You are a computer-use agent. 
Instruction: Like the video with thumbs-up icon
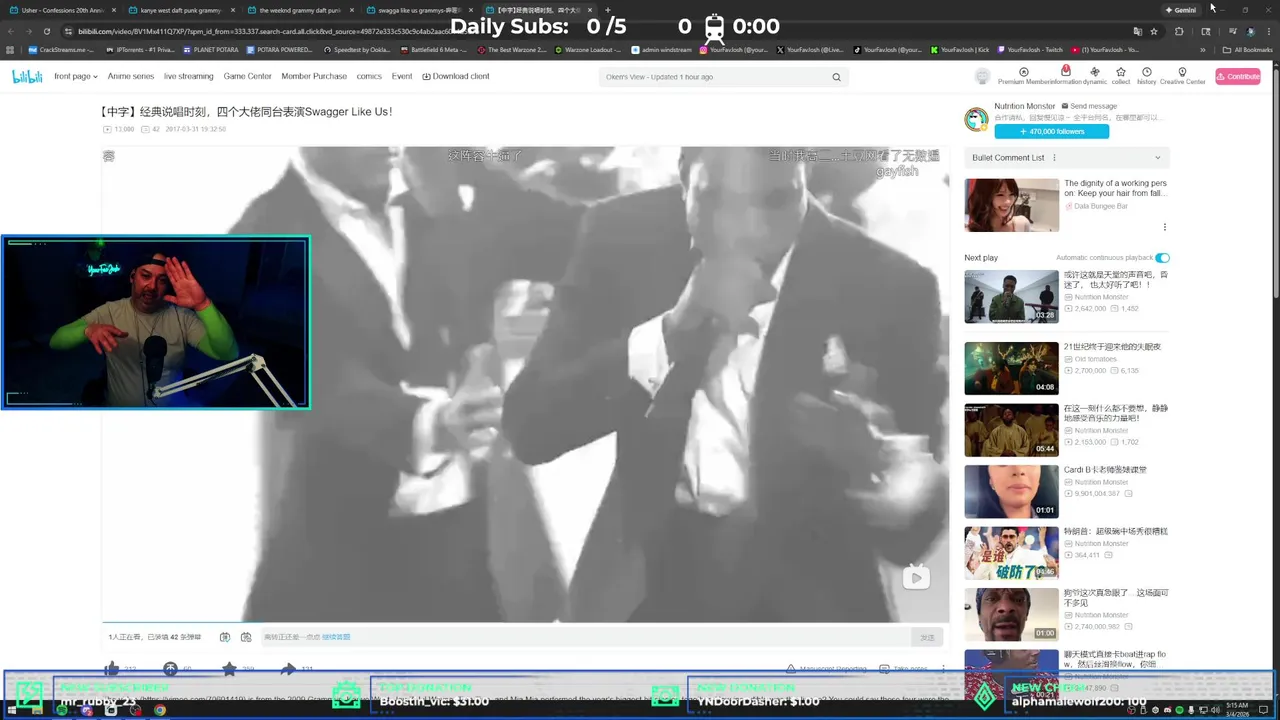[x=112, y=669]
